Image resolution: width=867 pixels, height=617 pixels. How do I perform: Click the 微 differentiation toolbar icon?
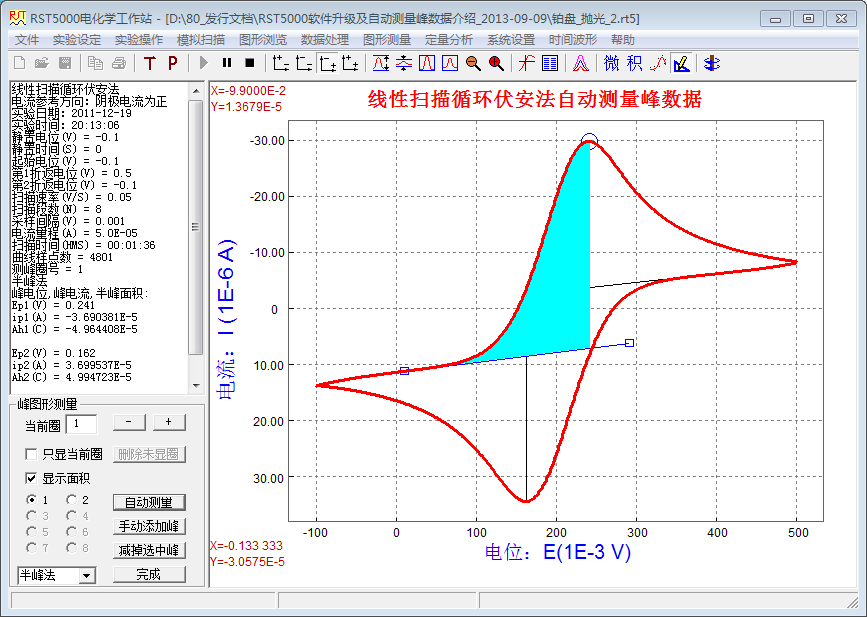612,63
